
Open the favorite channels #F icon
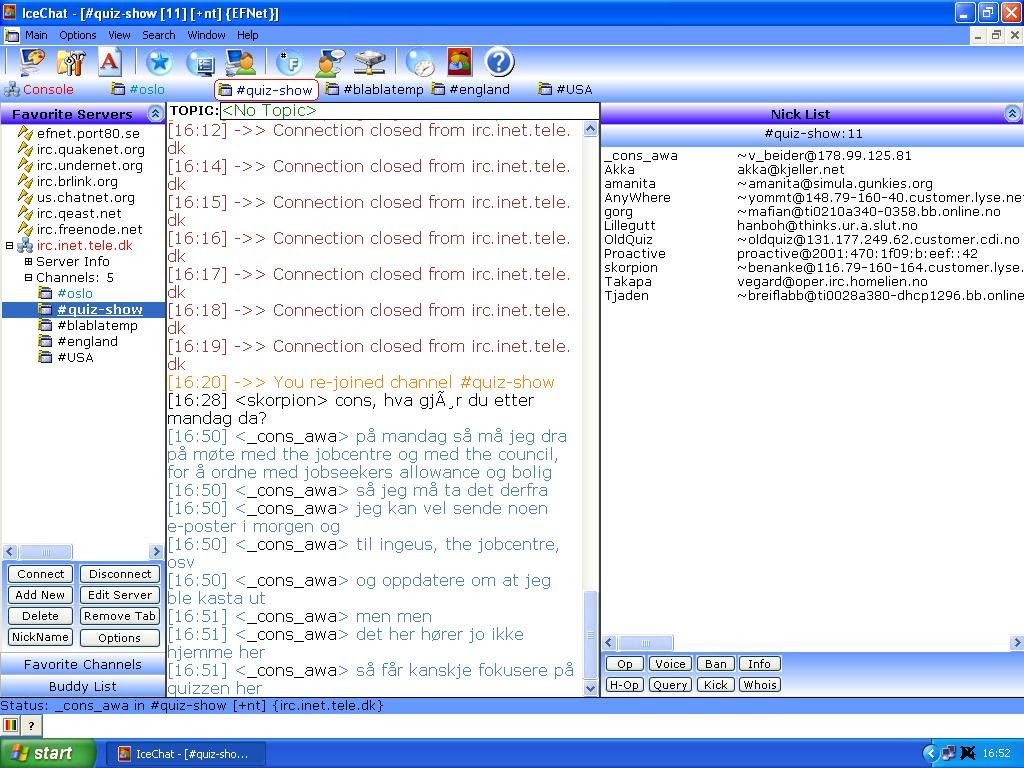pyautogui.click(x=289, y=63)
